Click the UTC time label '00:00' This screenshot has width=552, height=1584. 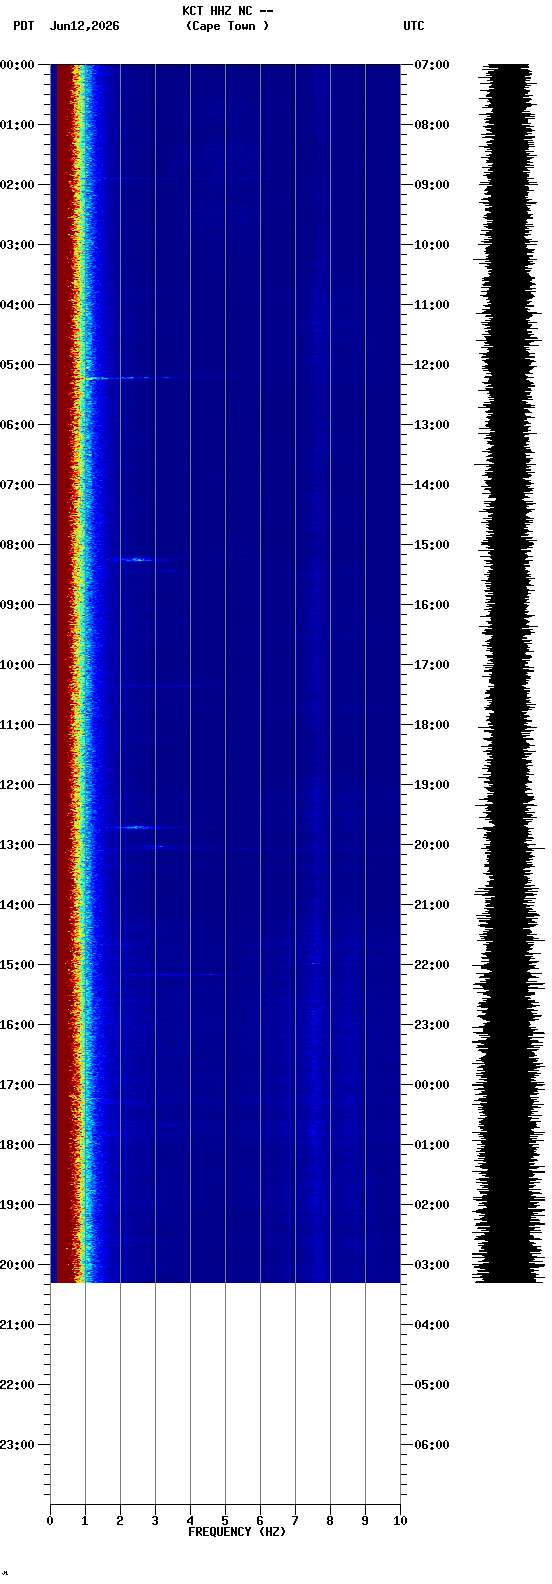coord(432,1085)
